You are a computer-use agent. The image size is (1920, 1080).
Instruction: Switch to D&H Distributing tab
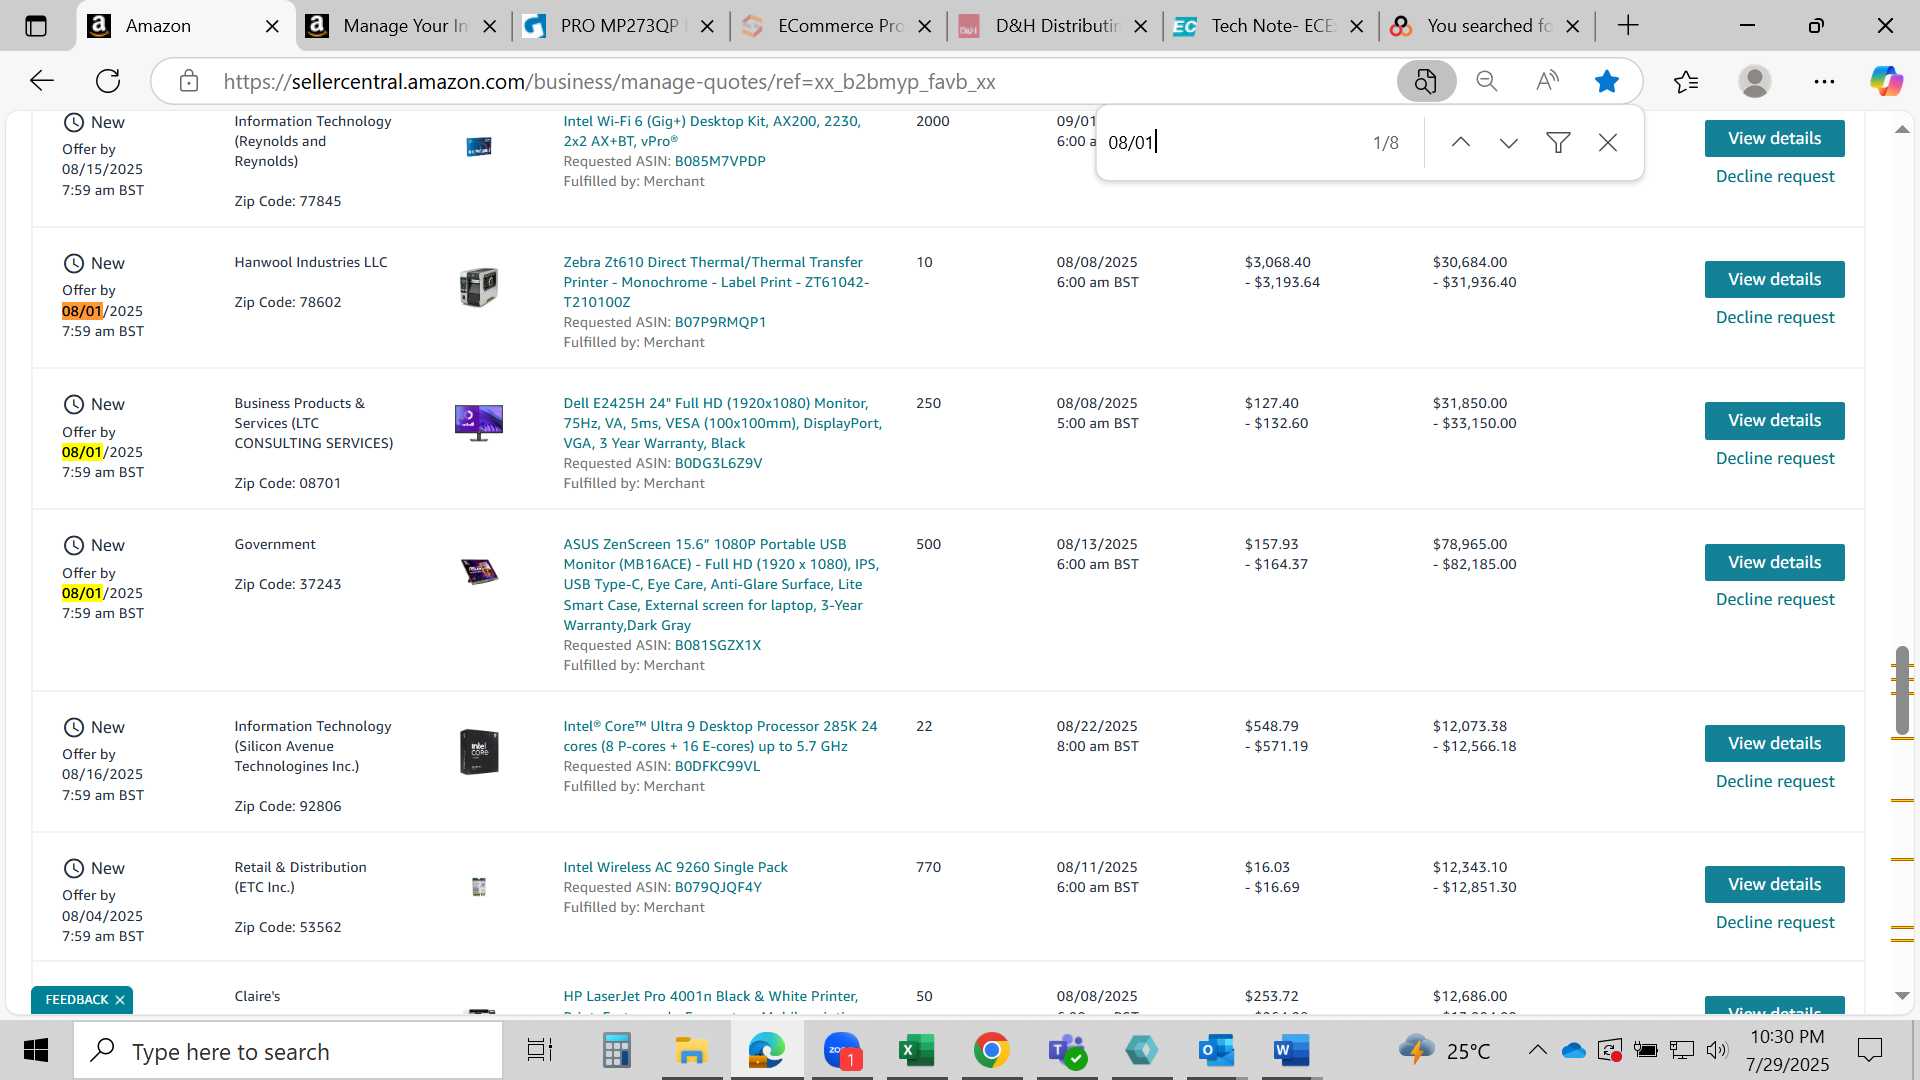pos(1054,26)
